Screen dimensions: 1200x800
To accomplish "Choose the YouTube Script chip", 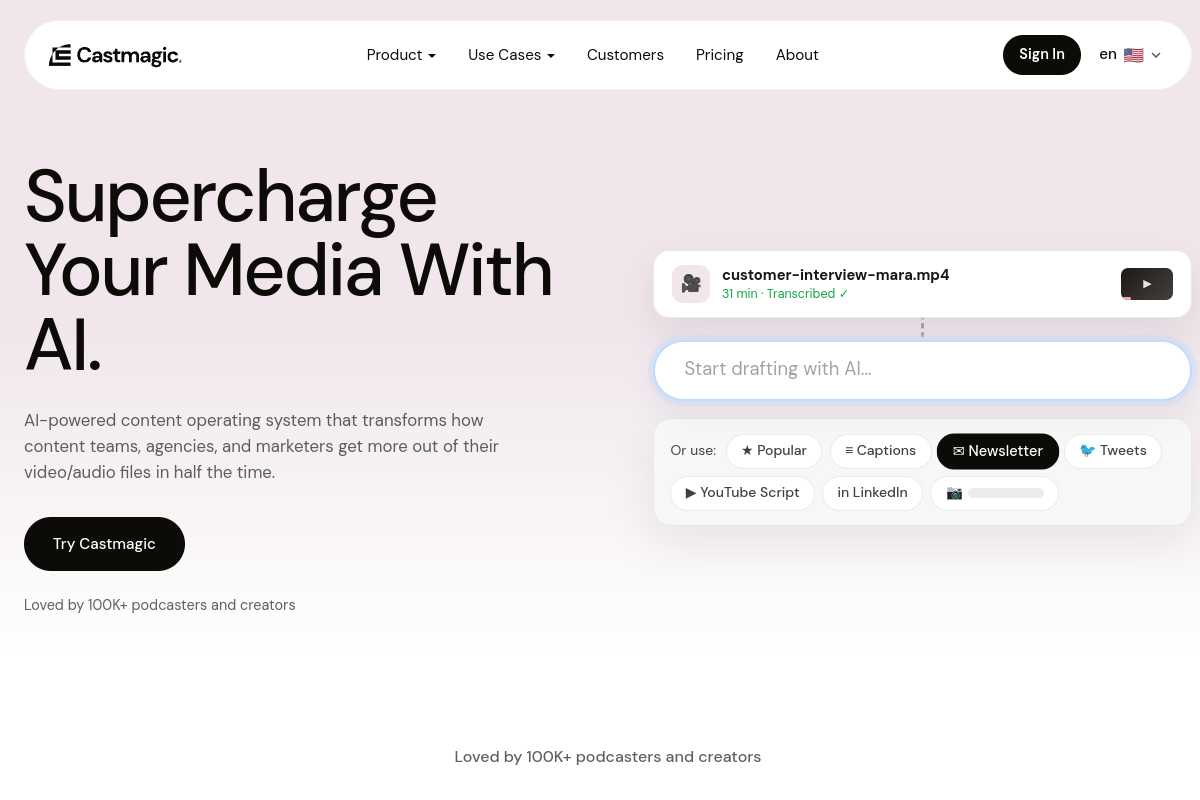I will [742, 493].
